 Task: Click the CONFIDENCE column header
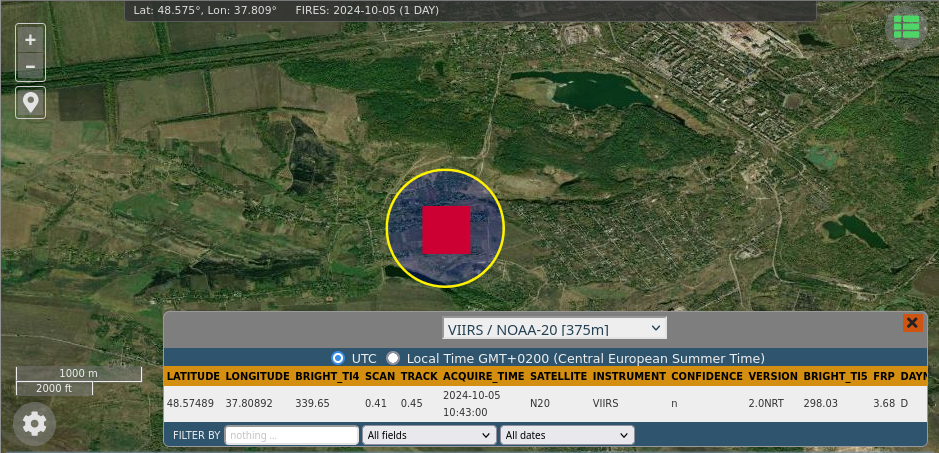pos(706,377)
